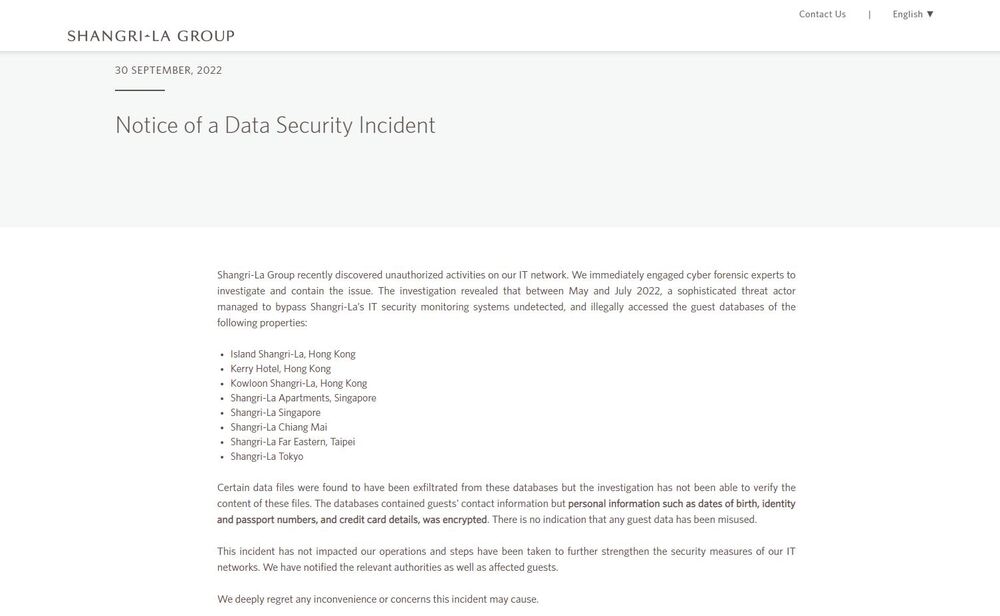Click the Shangri-La Apartments, Singapore list item
The width and height of the screenshot is (1000, 616).
click(303, 398)
